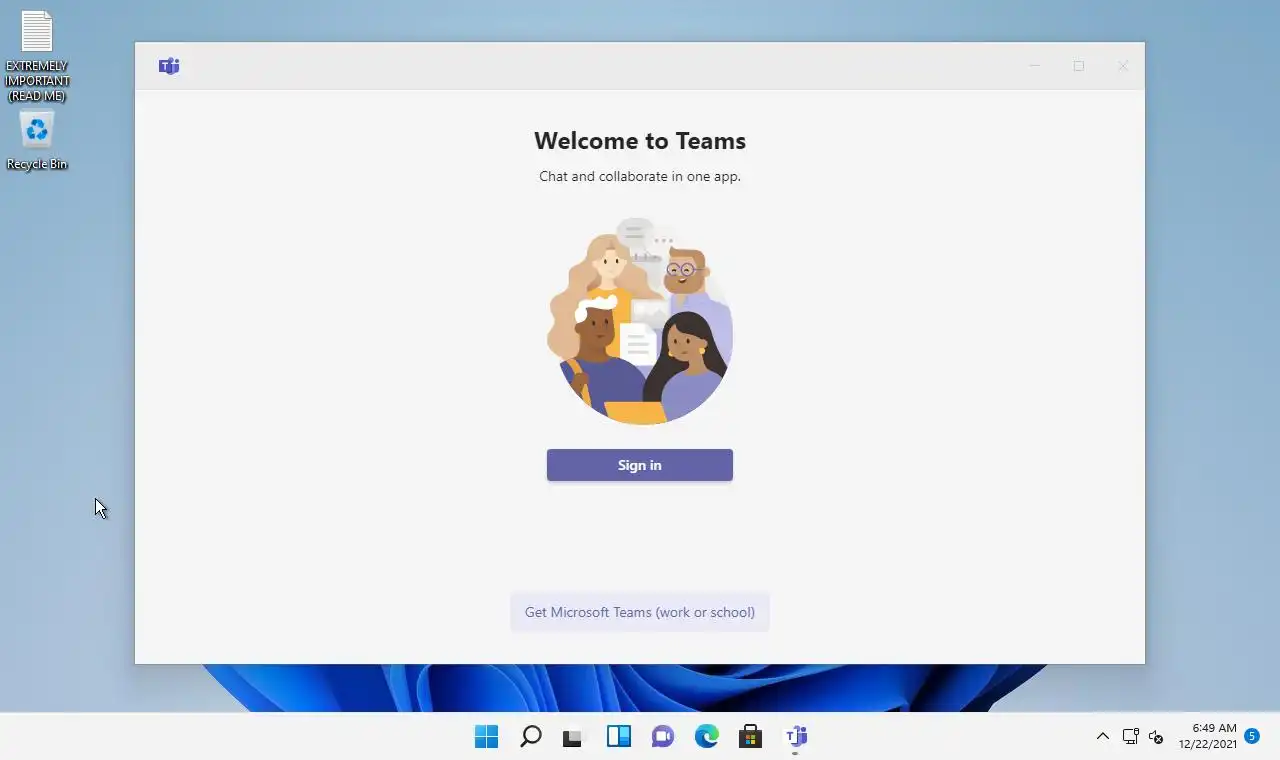
Task: Maximize the Teams window
Action: 1079,66
